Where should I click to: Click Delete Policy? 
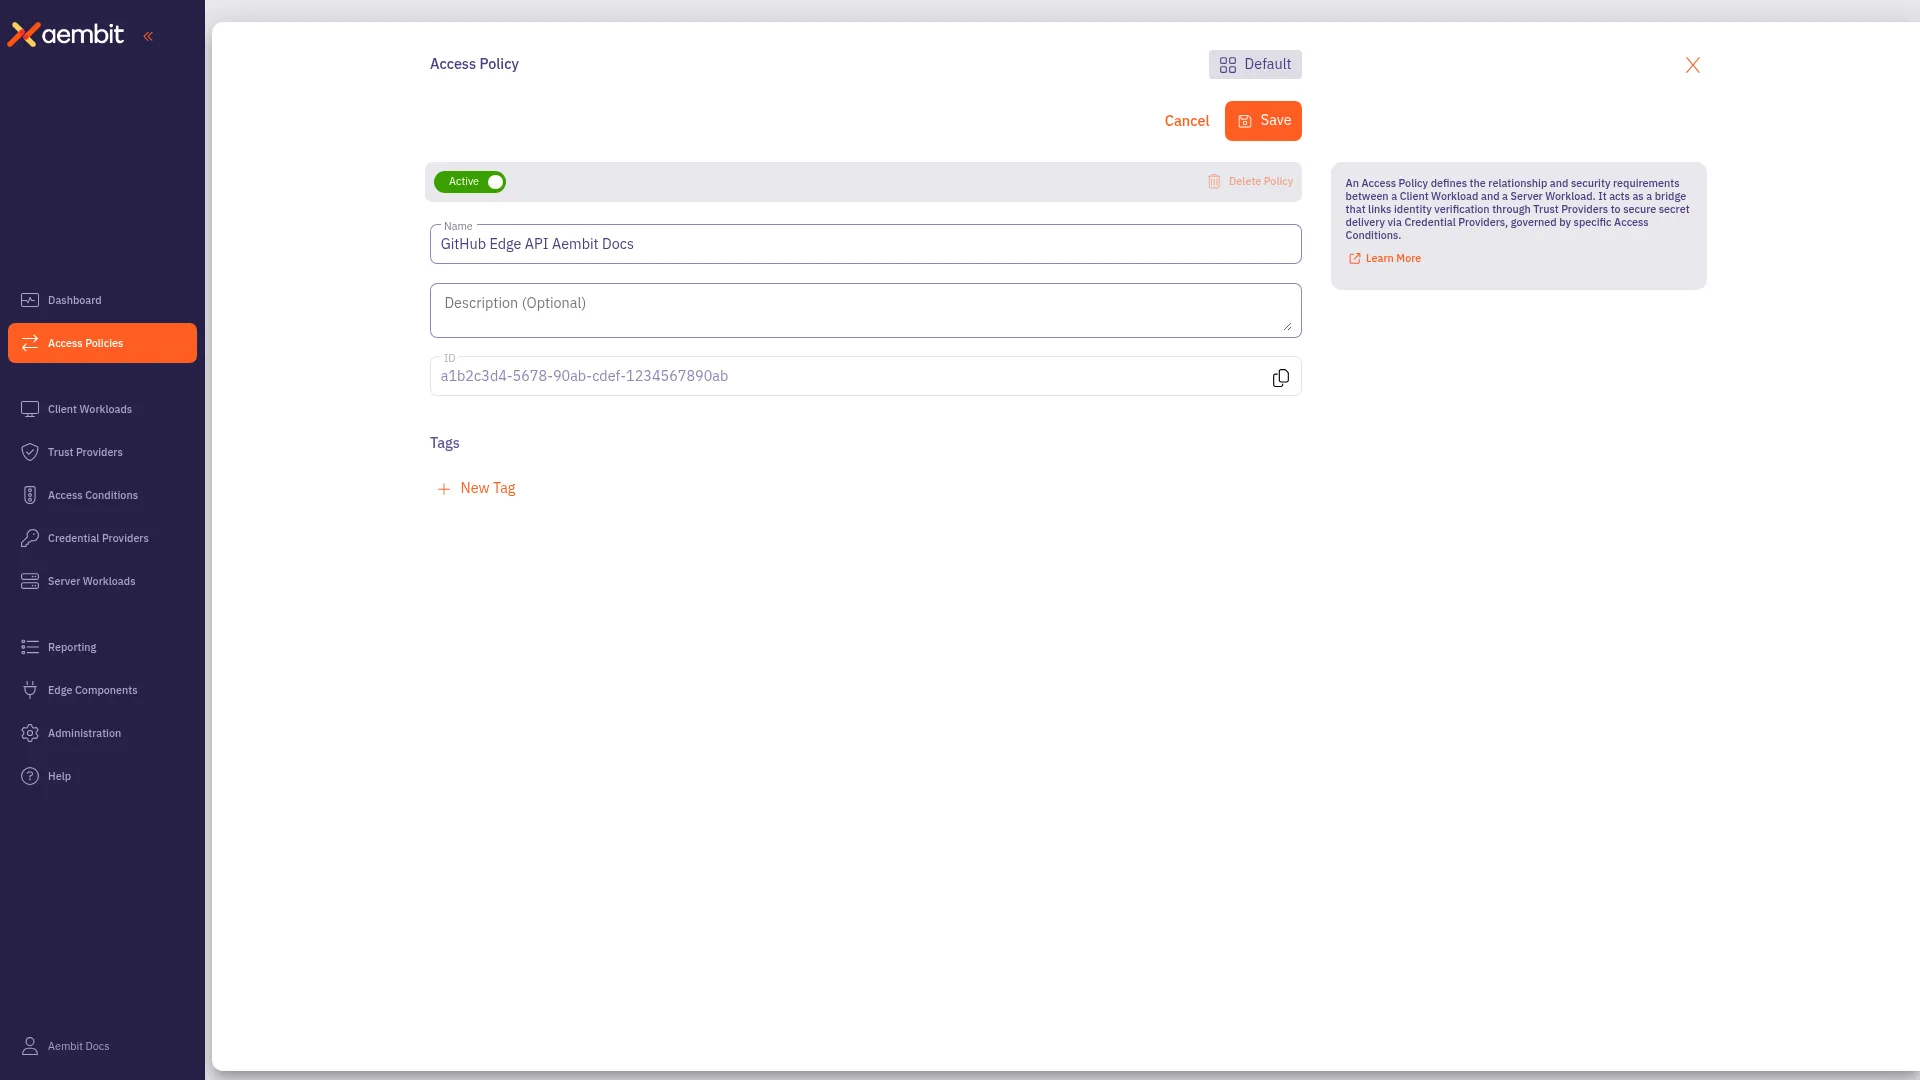[x=1250, y=182]
